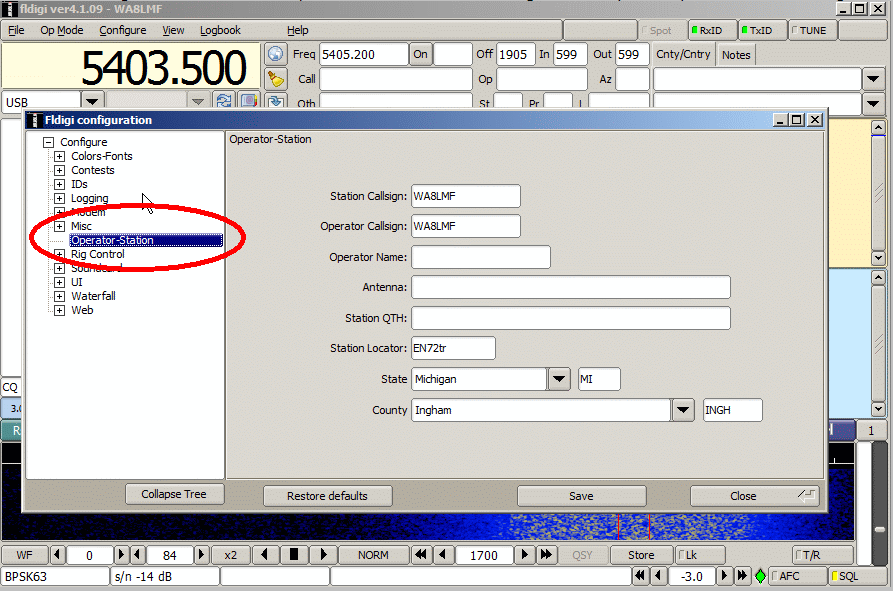Click the Close button in the configuration dialog
The height and width of the screenshot is (591, 893).
pyautogui.click(x=755, y=496)
